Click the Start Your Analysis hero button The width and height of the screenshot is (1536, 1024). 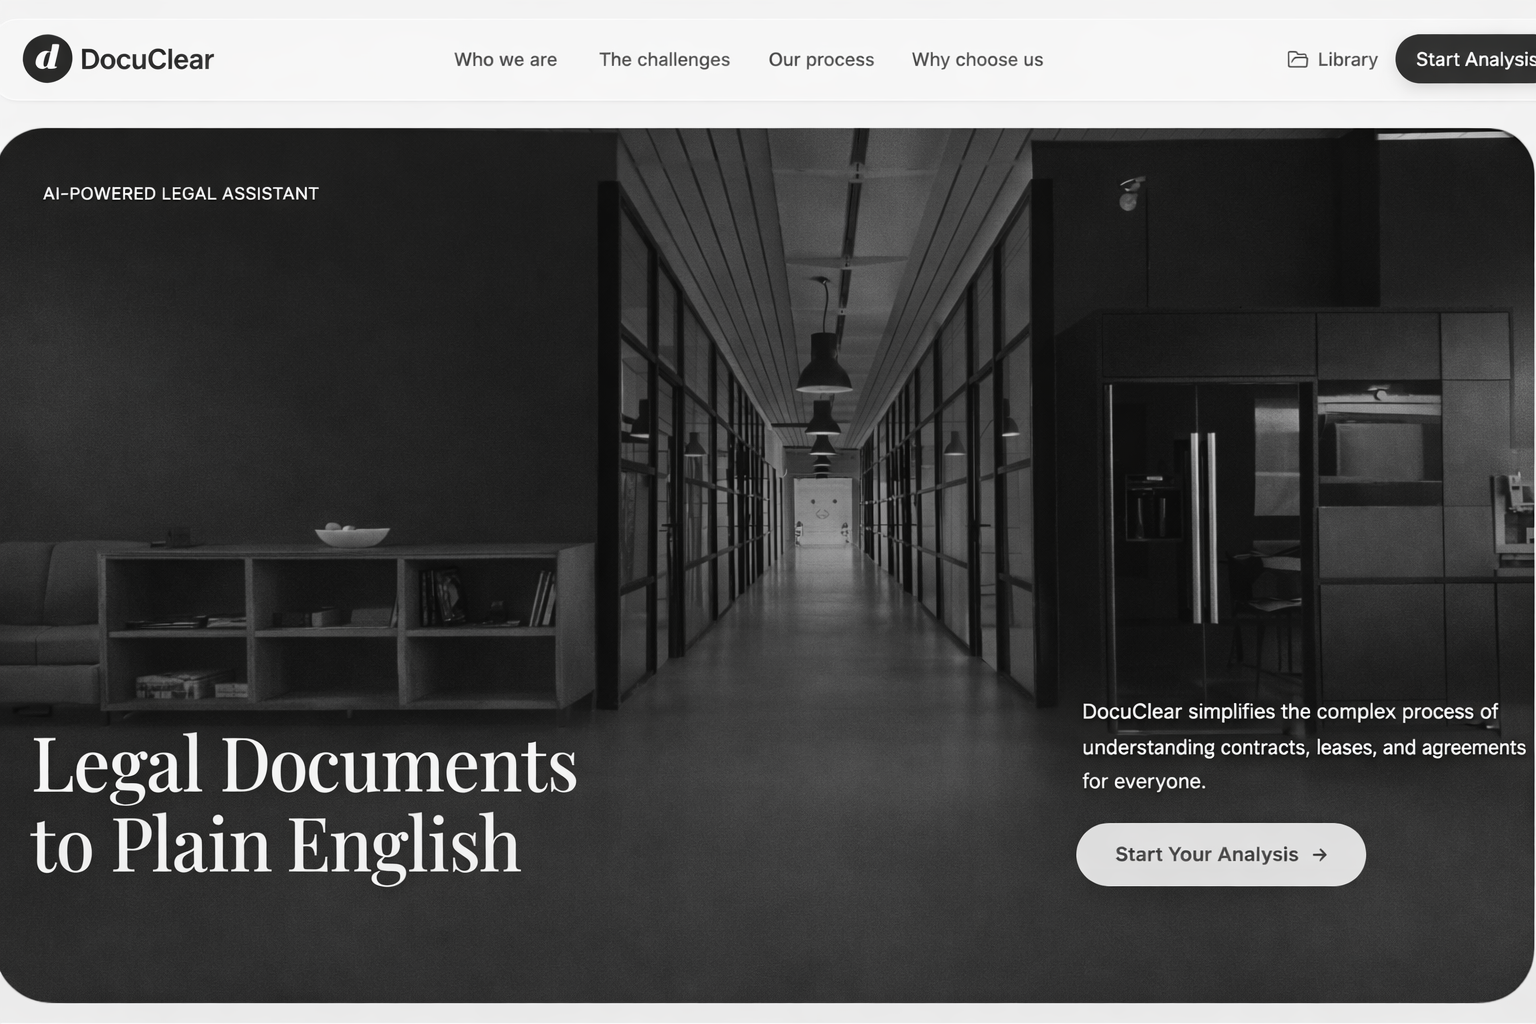(x=1220, y=855)
